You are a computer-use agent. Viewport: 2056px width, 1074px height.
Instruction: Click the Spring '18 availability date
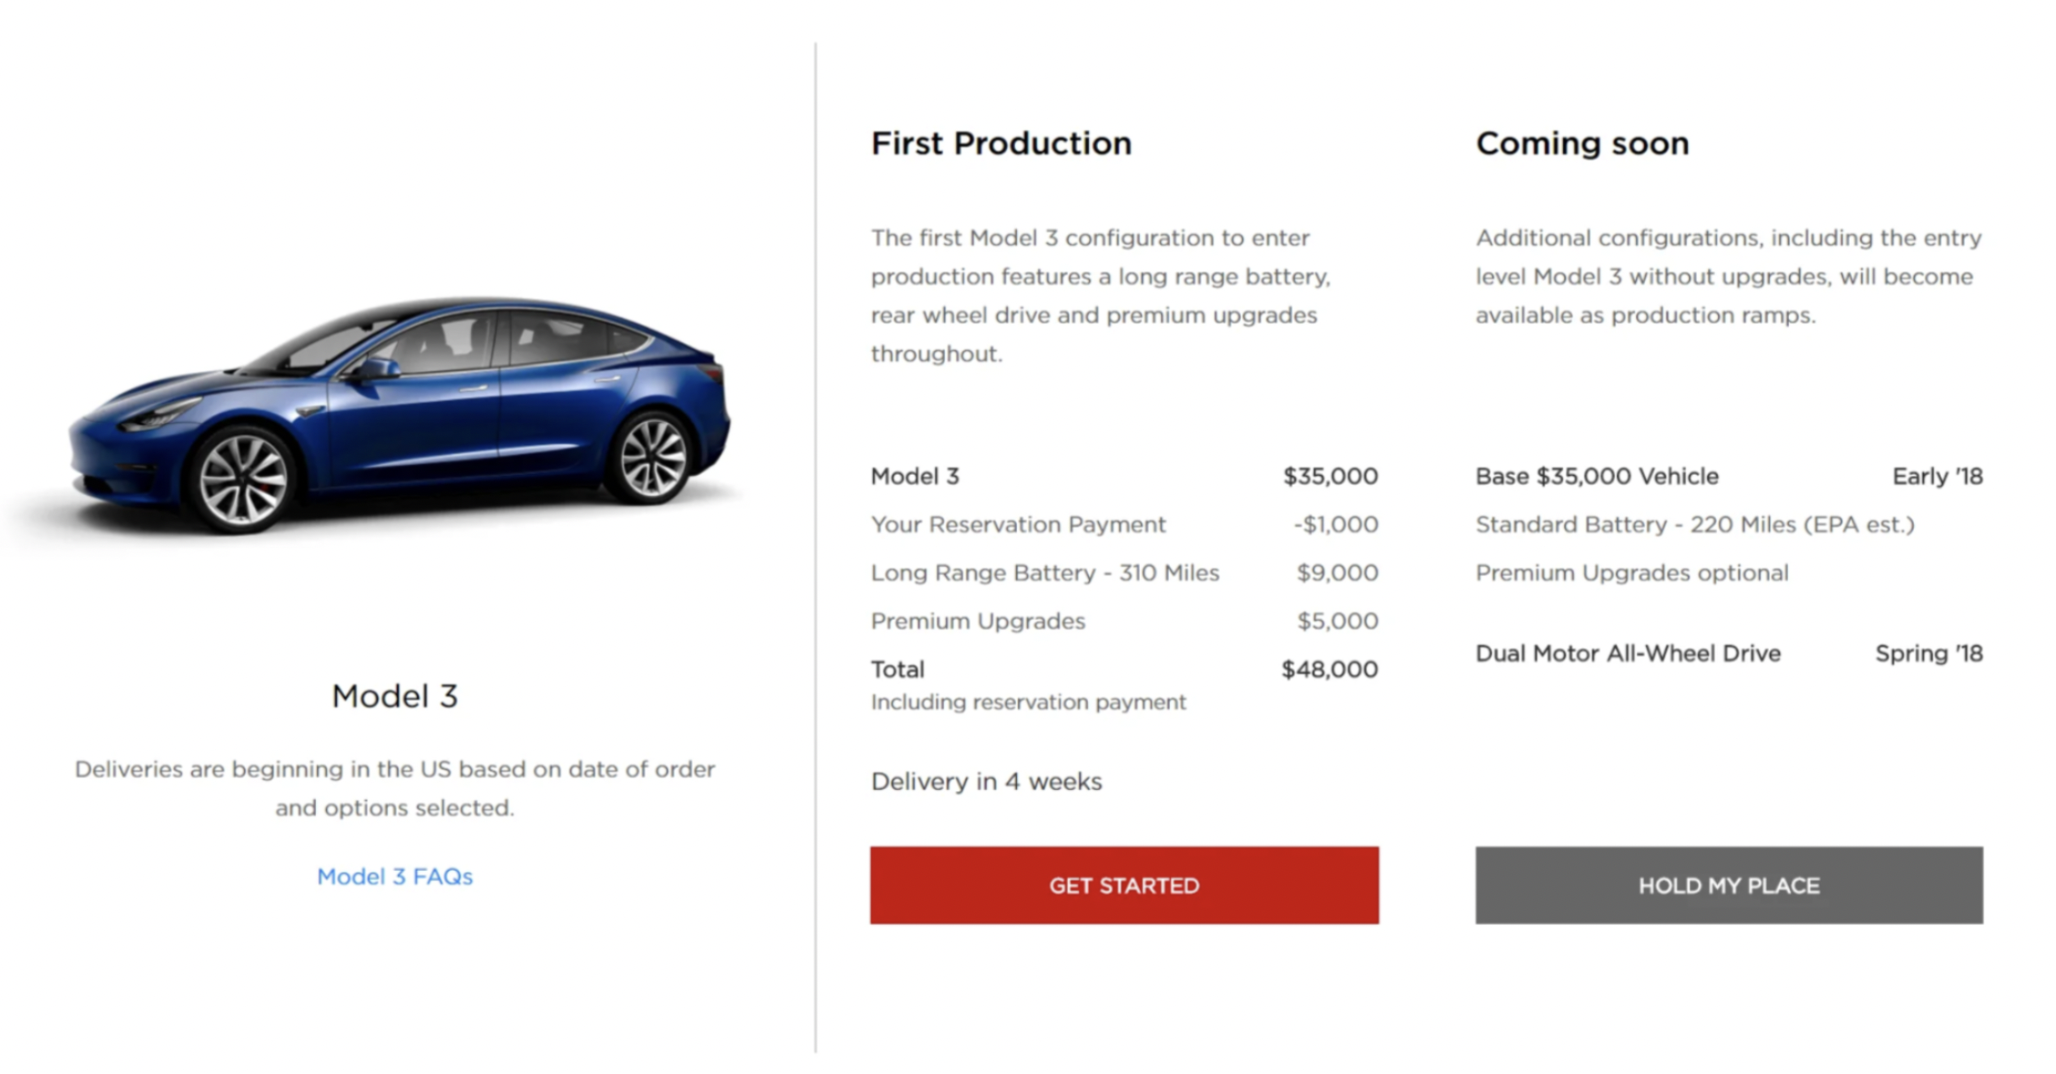point(1928,653)
